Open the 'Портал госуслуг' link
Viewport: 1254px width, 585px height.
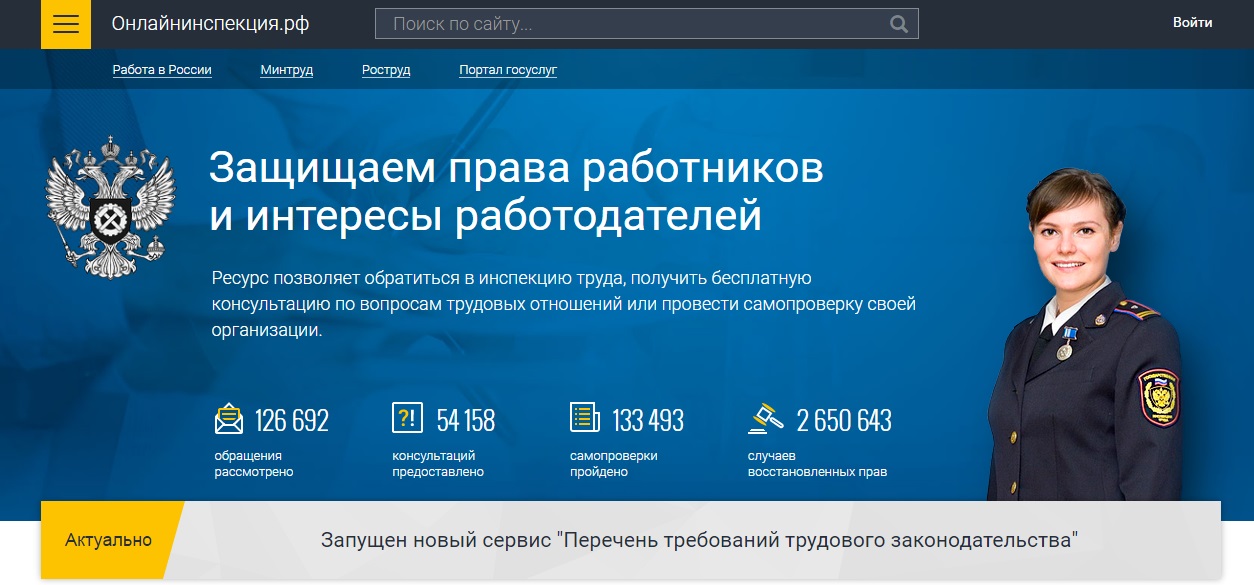tap(508, 70)
